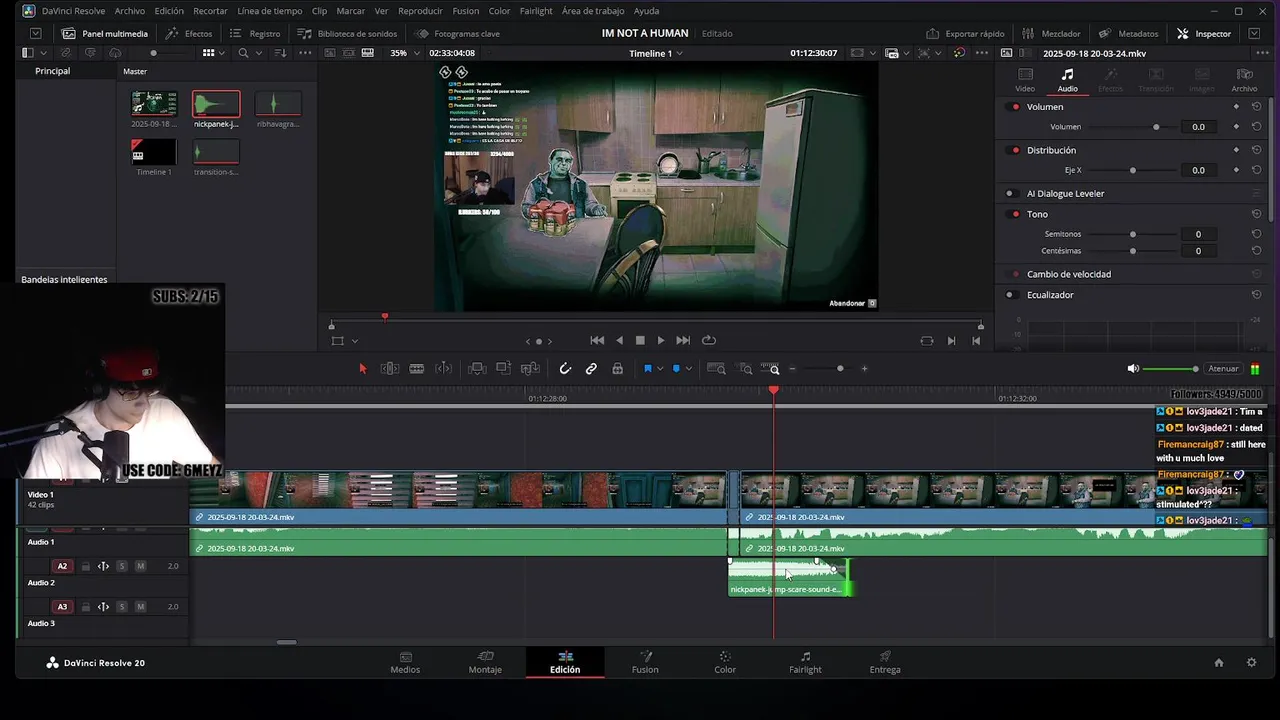
Task: Click Exportar rápido
Action: tap(965, 33)
